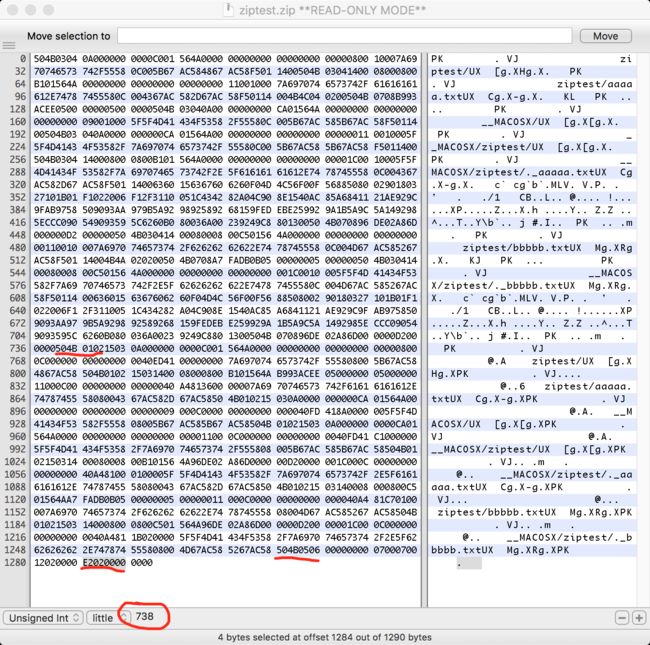Click ASCII text __MACOSX/UX on line 160

(x=516, y=122)
